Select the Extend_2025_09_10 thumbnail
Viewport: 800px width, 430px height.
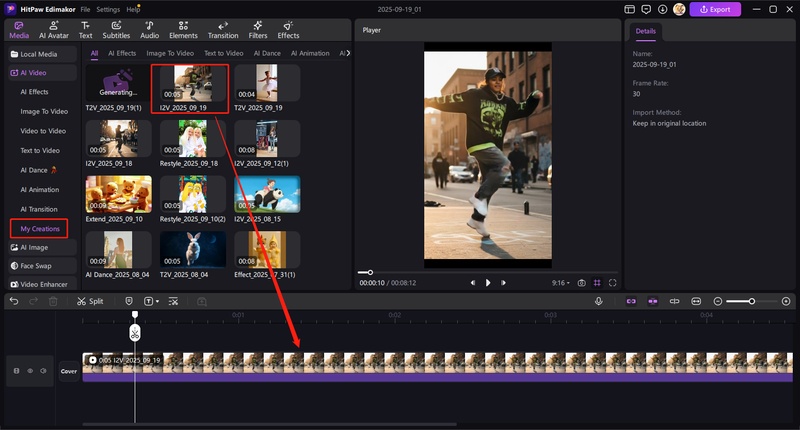pos(119,194)
